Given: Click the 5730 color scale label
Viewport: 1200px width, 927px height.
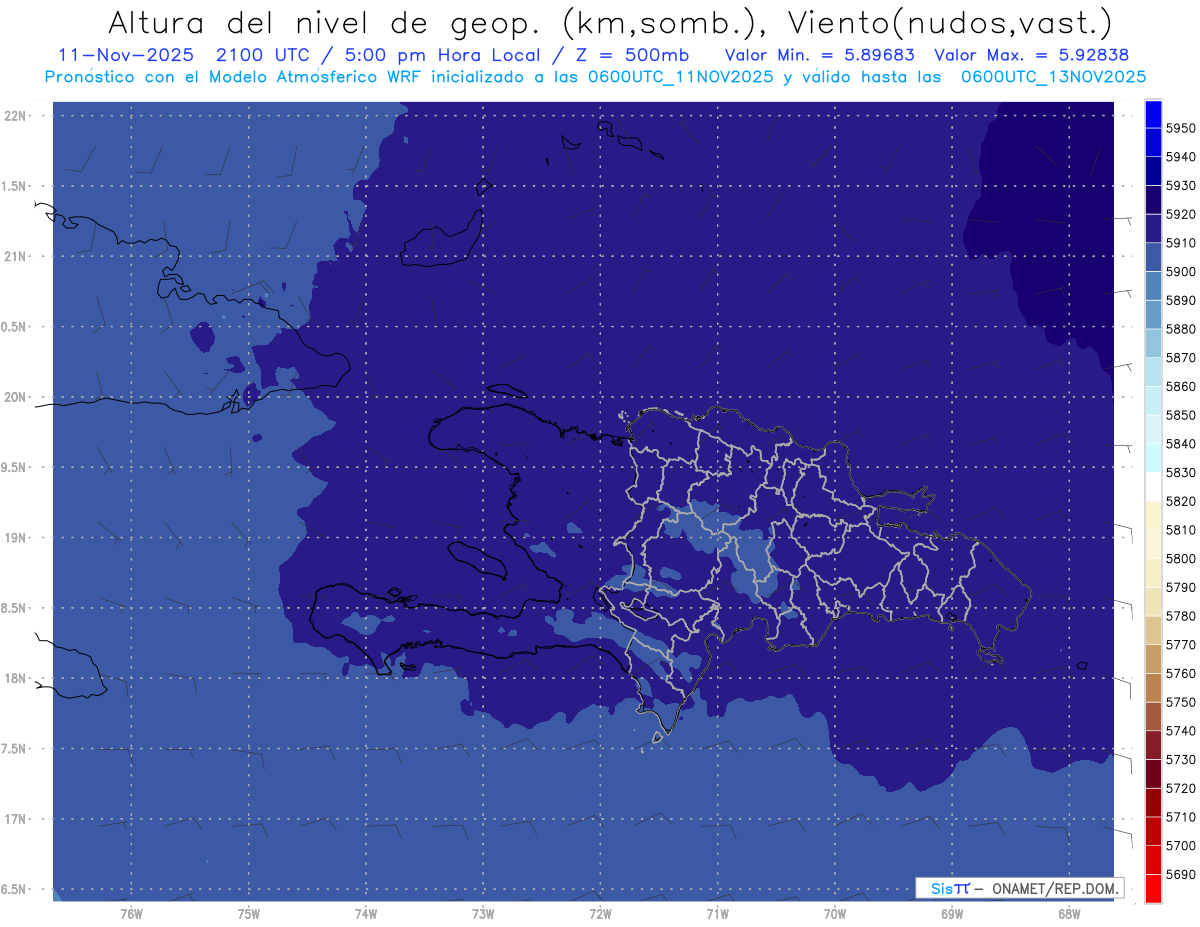Looking at the screenshot, I should (x=1180, y=759).
